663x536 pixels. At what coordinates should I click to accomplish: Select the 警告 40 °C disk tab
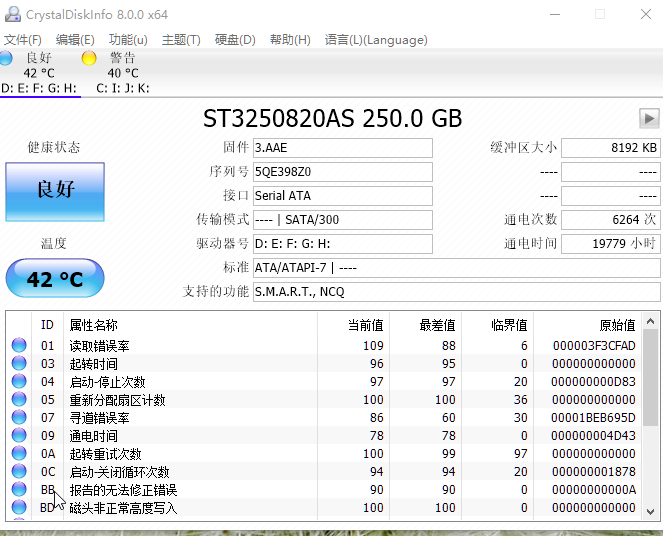pos(123,73)
